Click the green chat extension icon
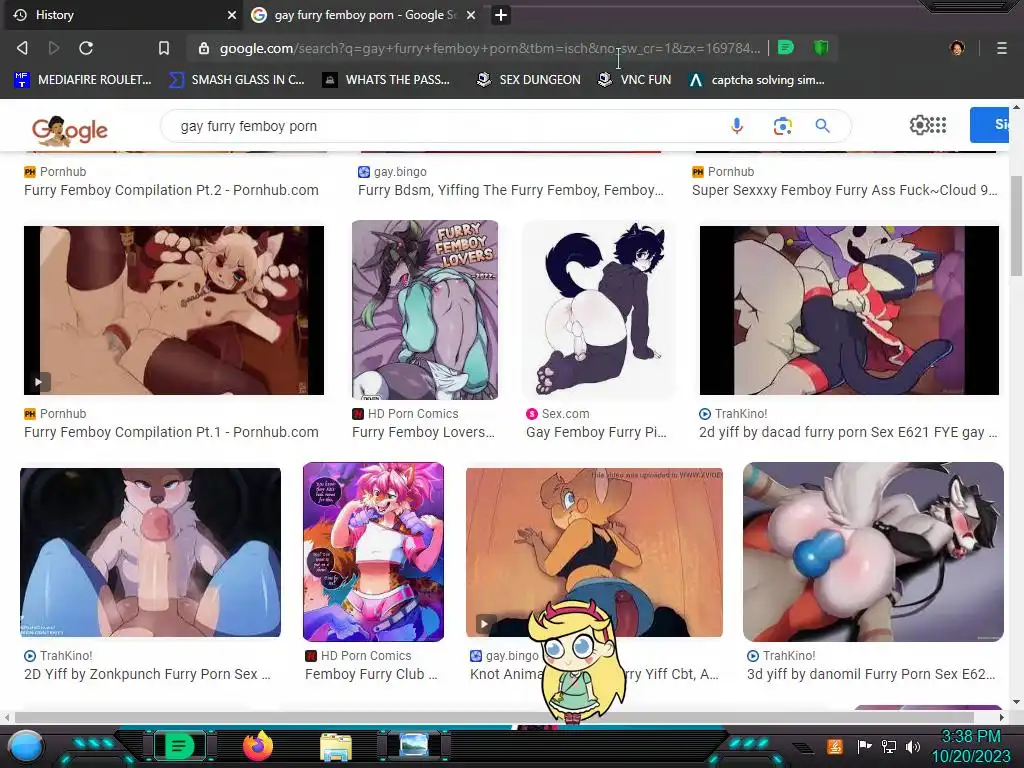The width and height of the screenshot is (1024, 768). pyautogui.click(x=786, y=48)
